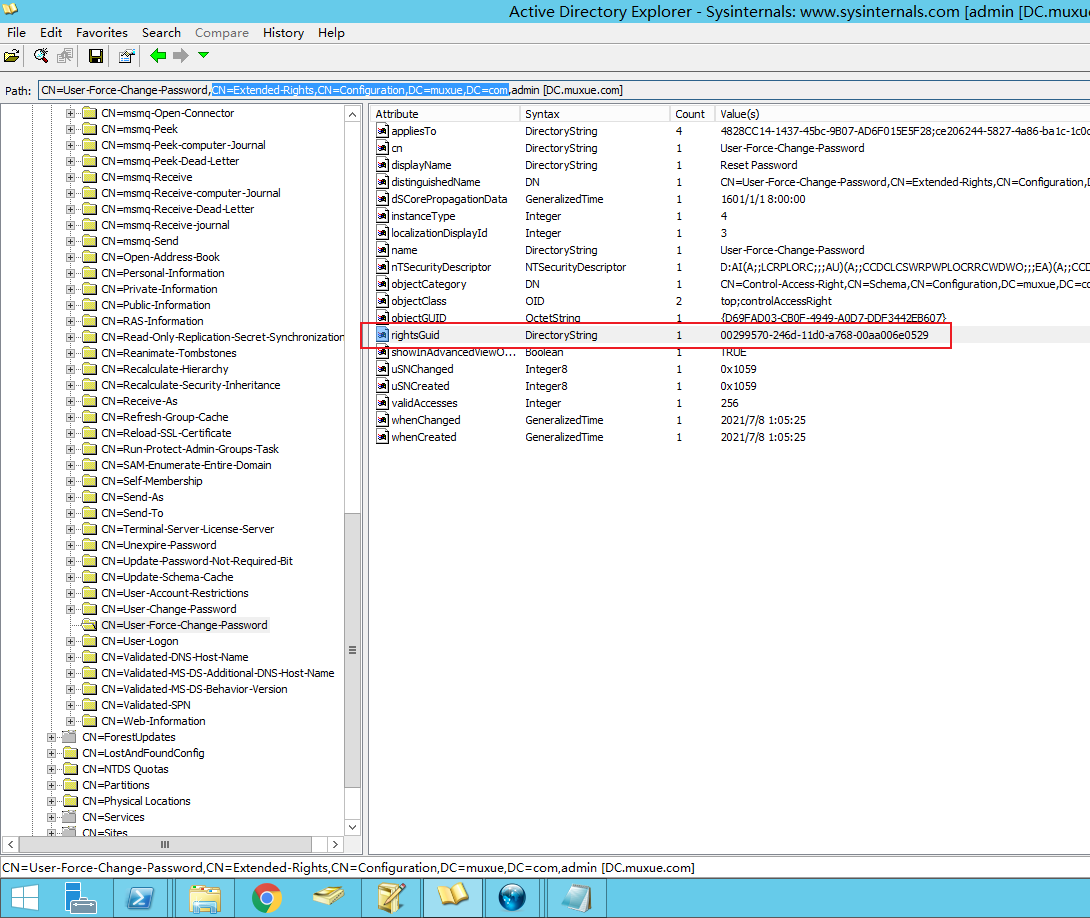Open the Windows Start button
Viewport: 1090px width, 918px height.
pyautogui.click(x=25, y=898)
